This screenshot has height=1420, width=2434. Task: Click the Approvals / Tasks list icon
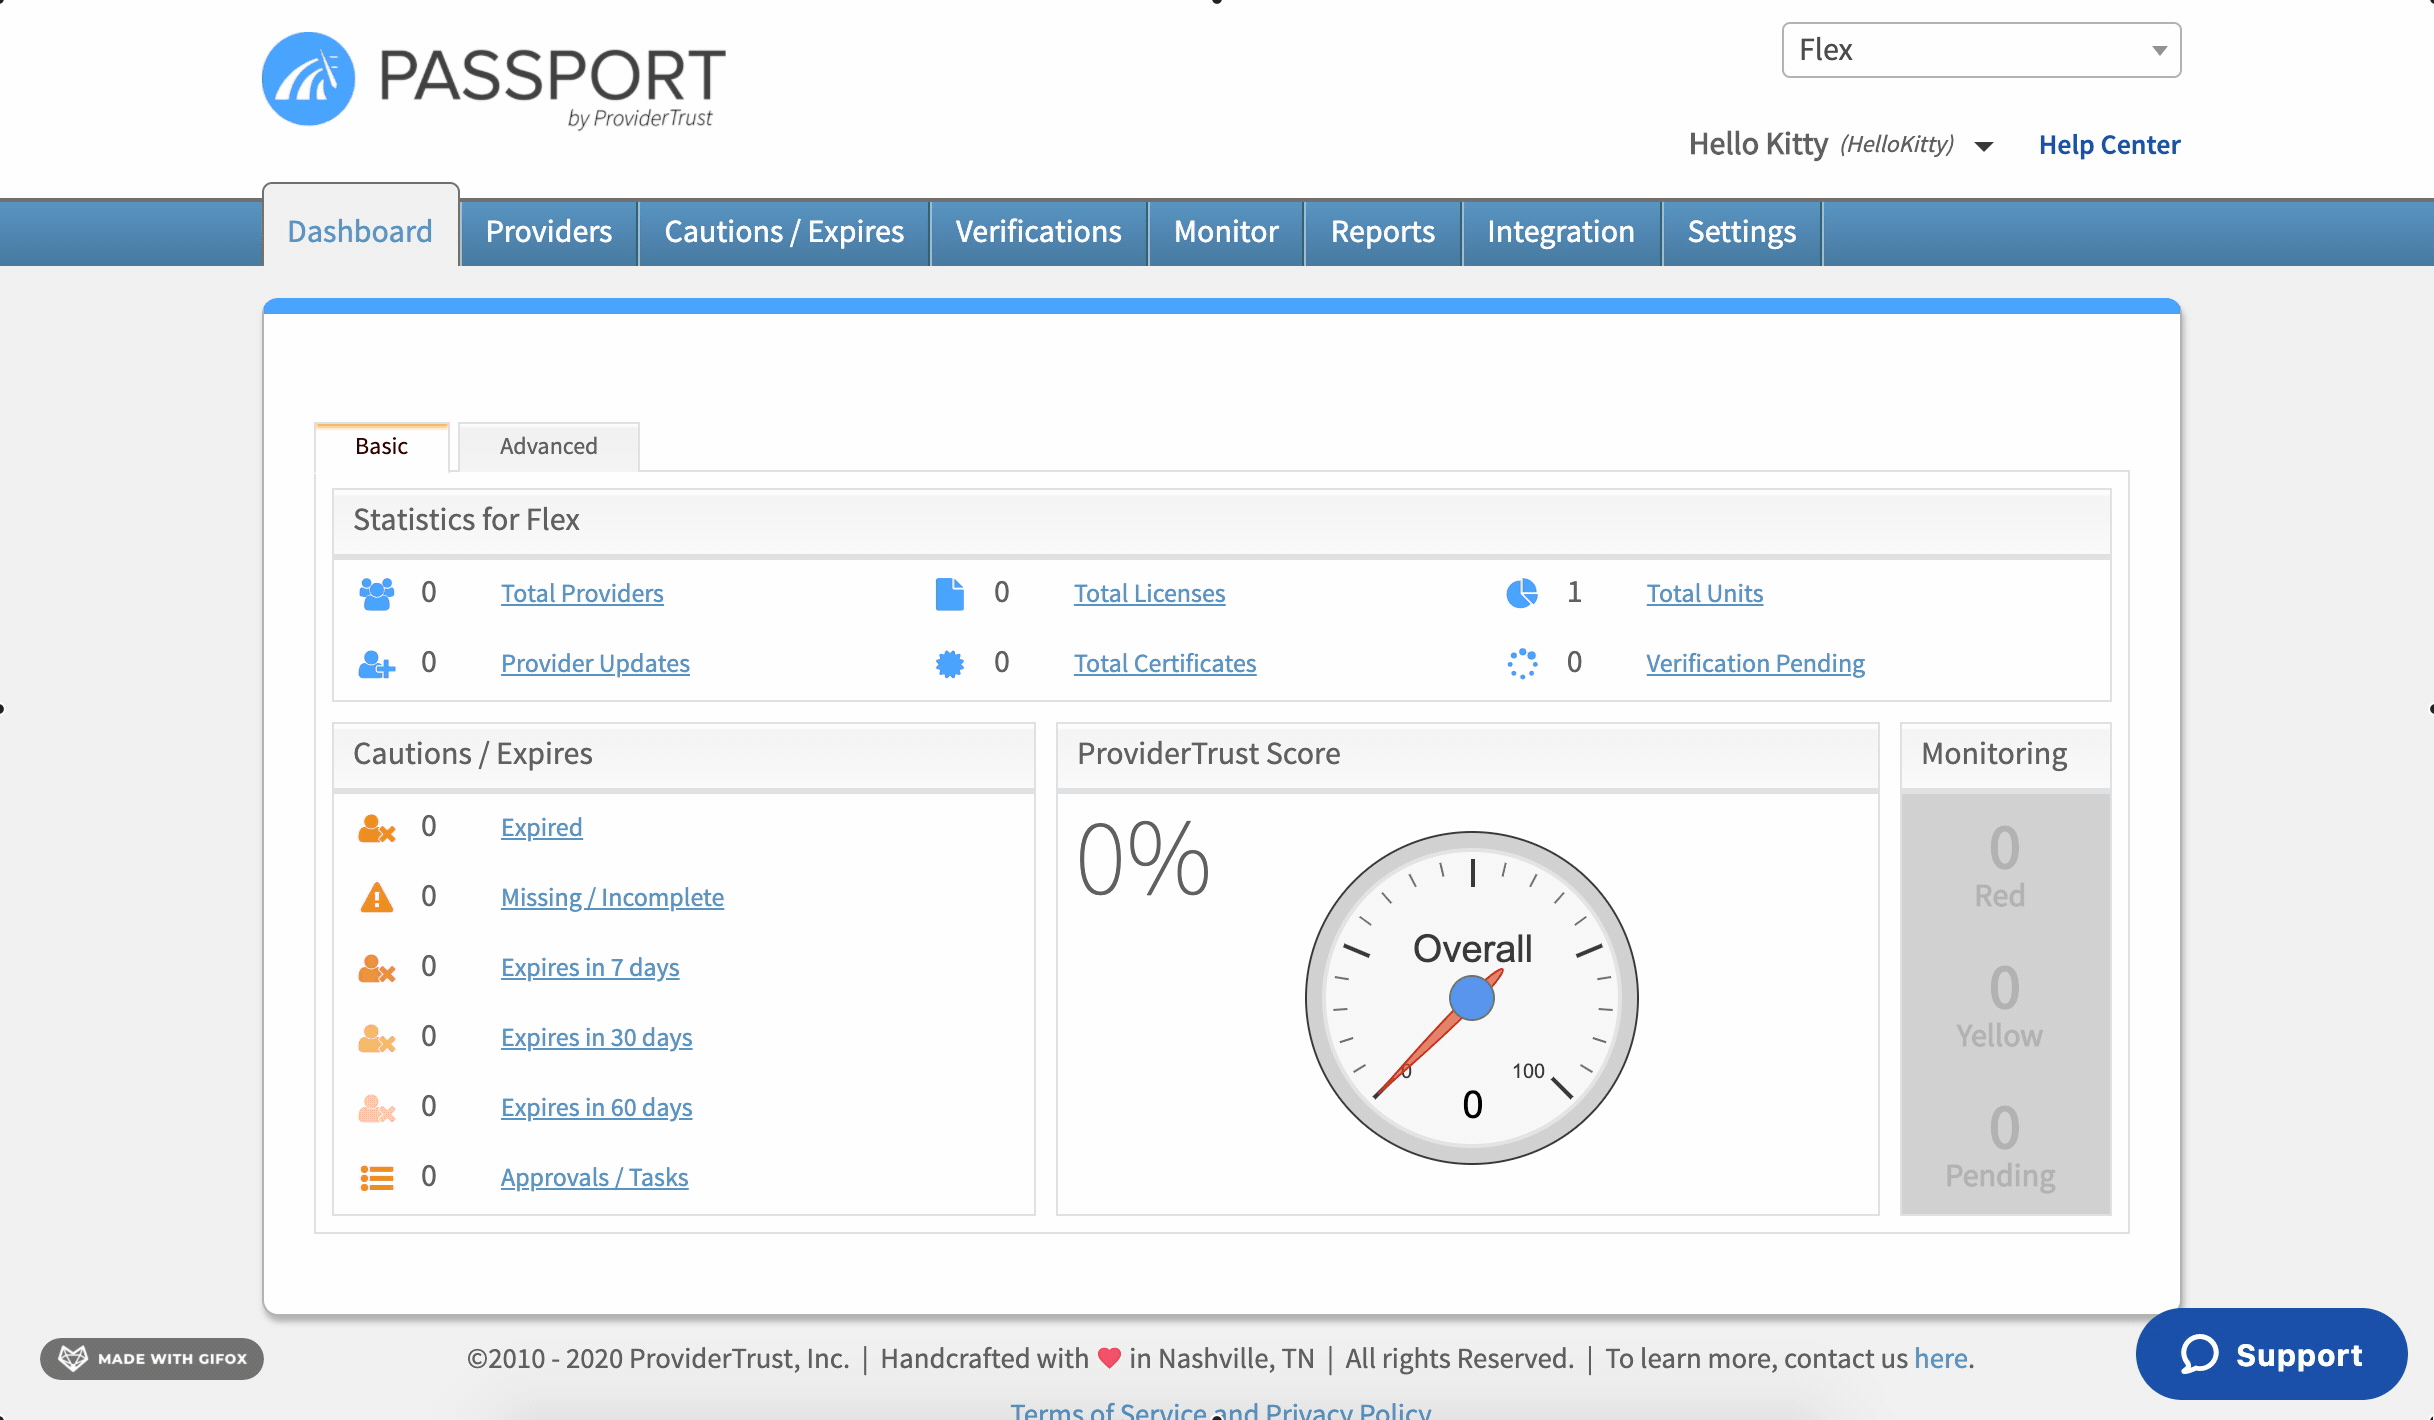(377, 1178)
